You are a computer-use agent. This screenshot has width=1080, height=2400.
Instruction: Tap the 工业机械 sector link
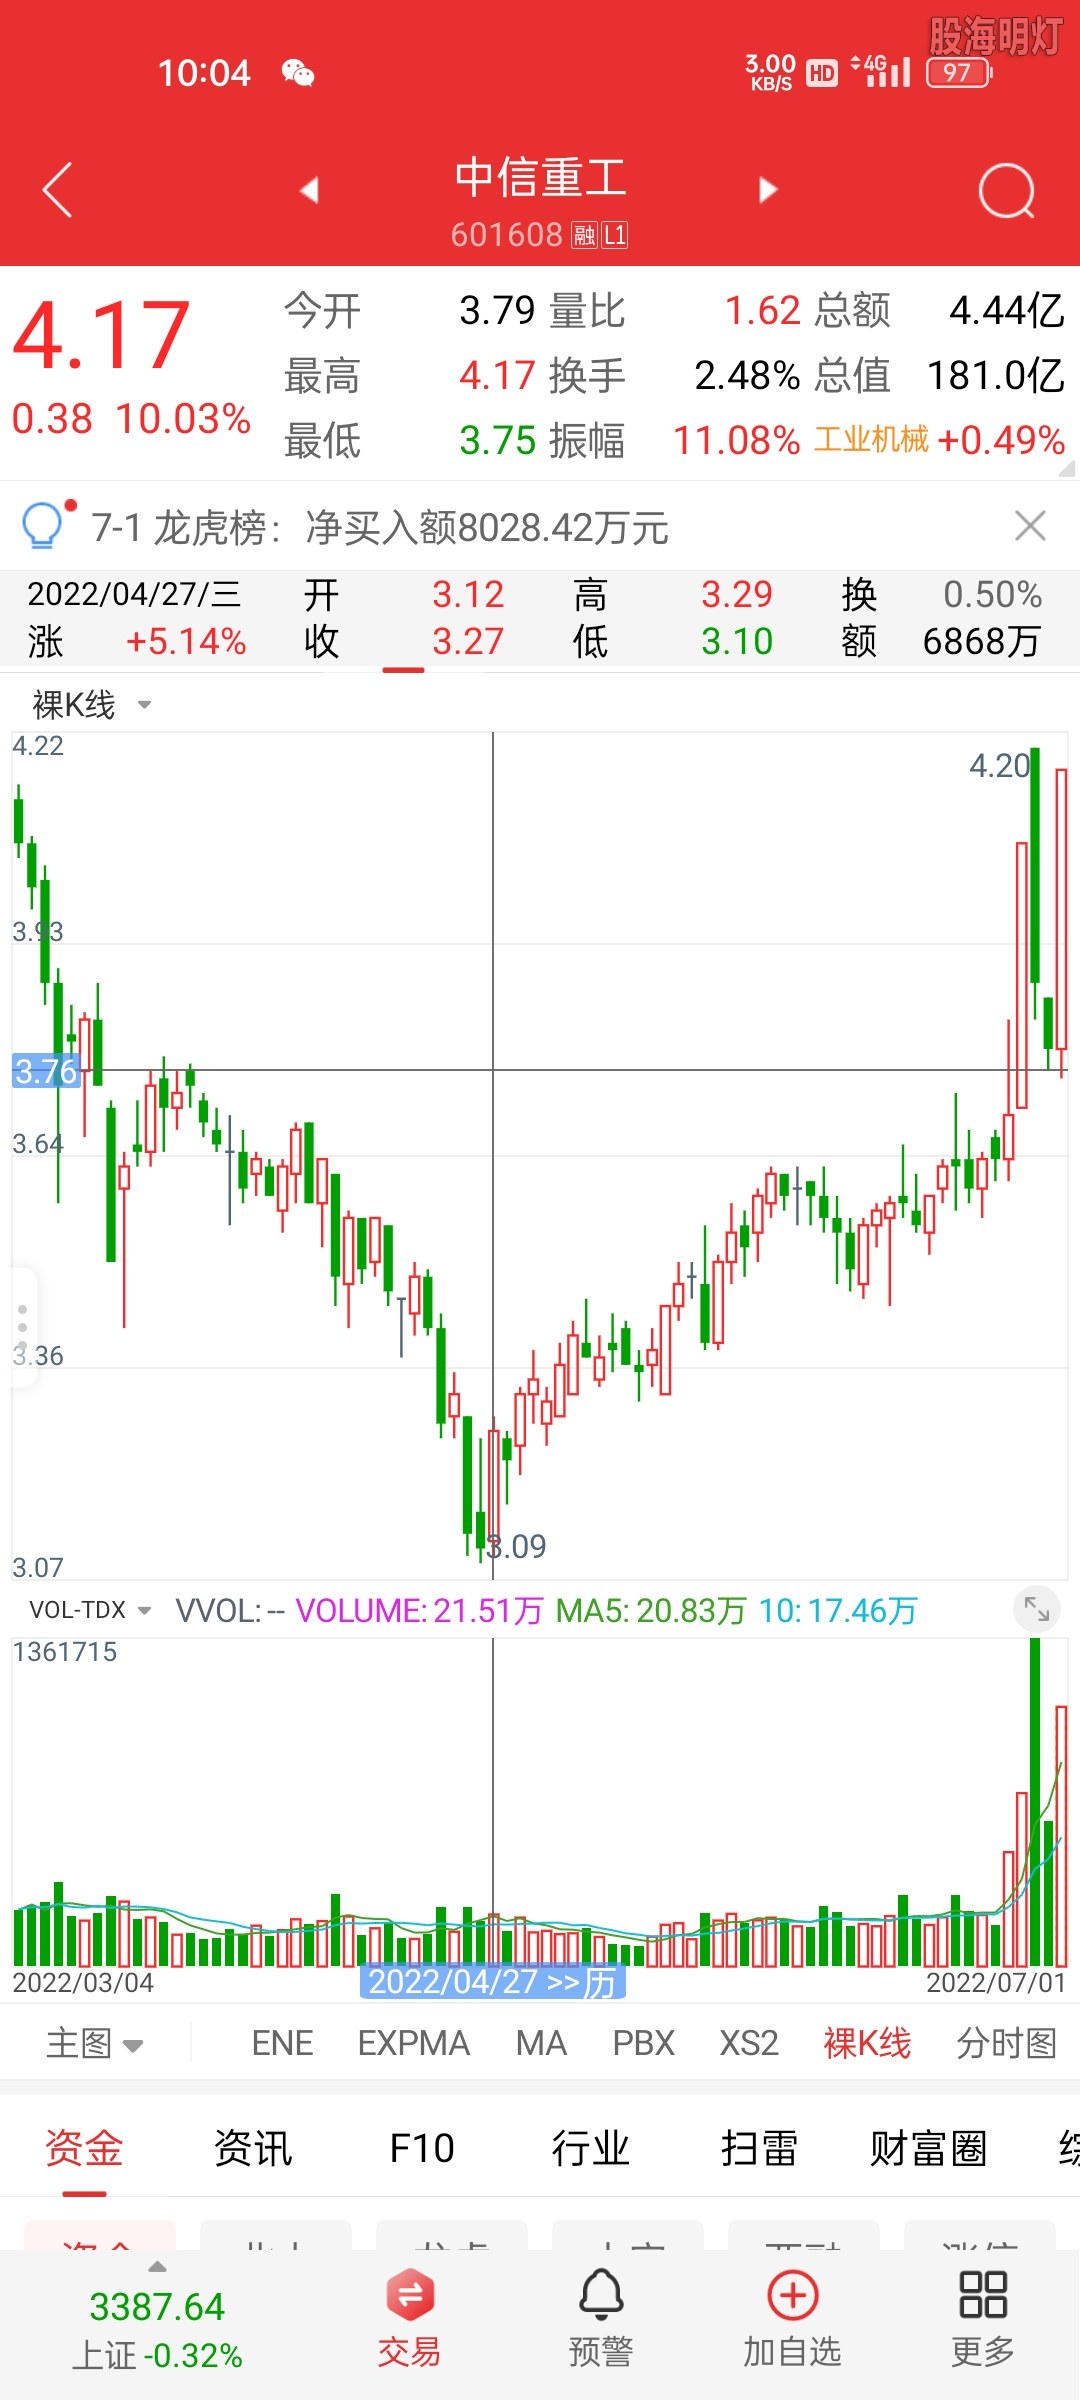pos(871,439)
